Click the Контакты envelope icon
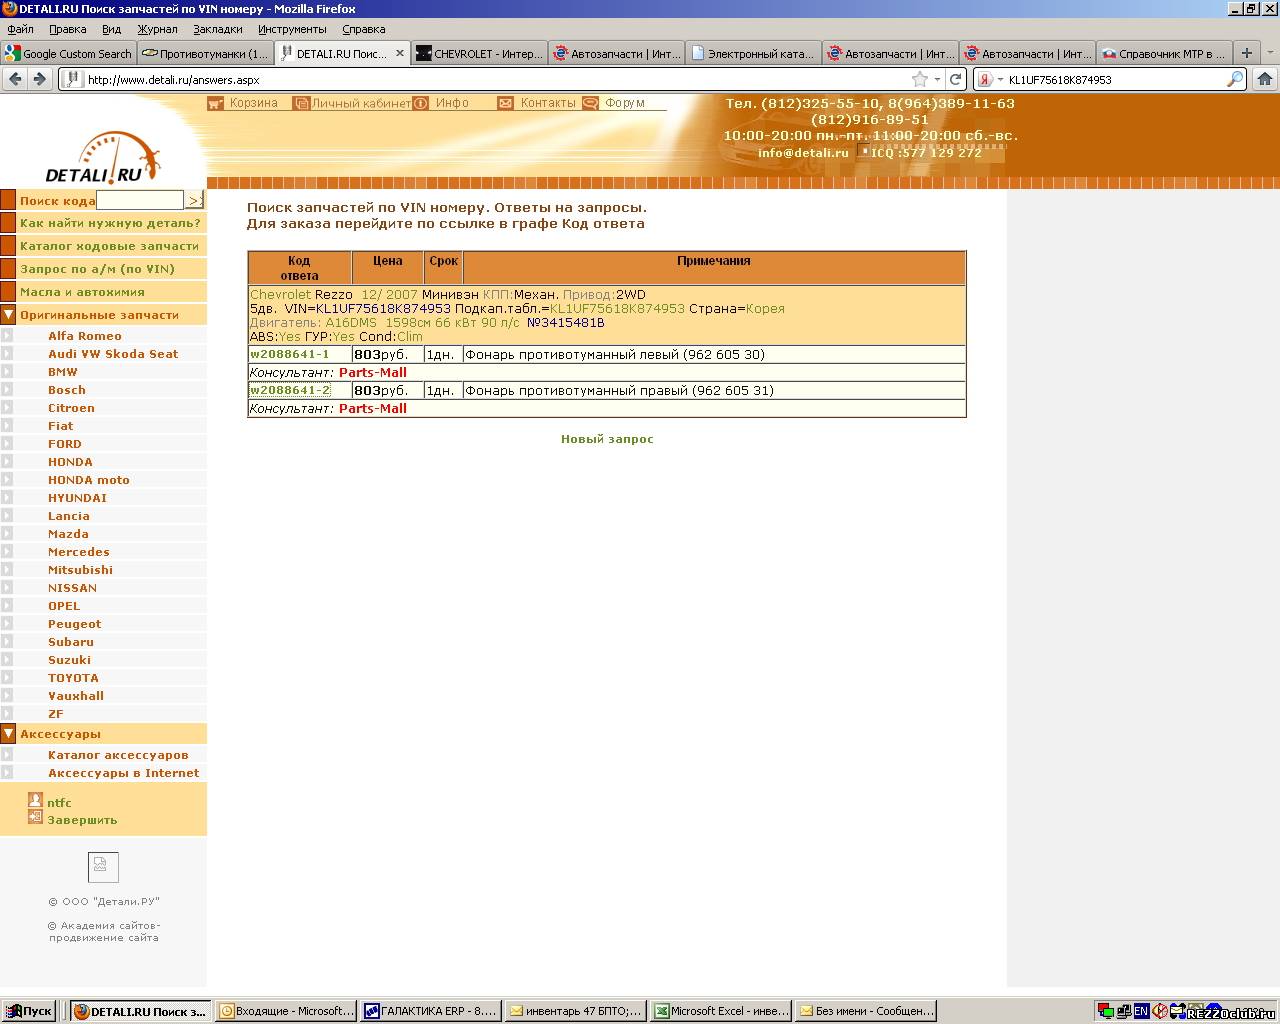The width and height of the screenshot is (1280, 1024). (505, 103)
